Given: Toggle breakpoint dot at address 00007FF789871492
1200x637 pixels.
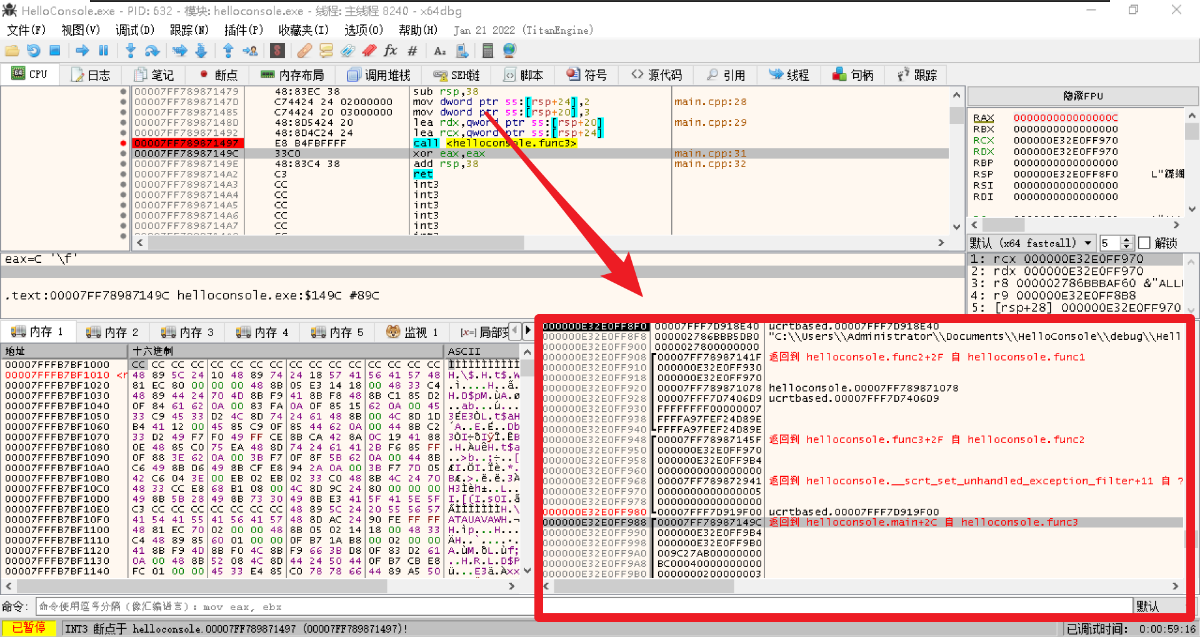Looking at the screenshot, I should coord(124,132).
